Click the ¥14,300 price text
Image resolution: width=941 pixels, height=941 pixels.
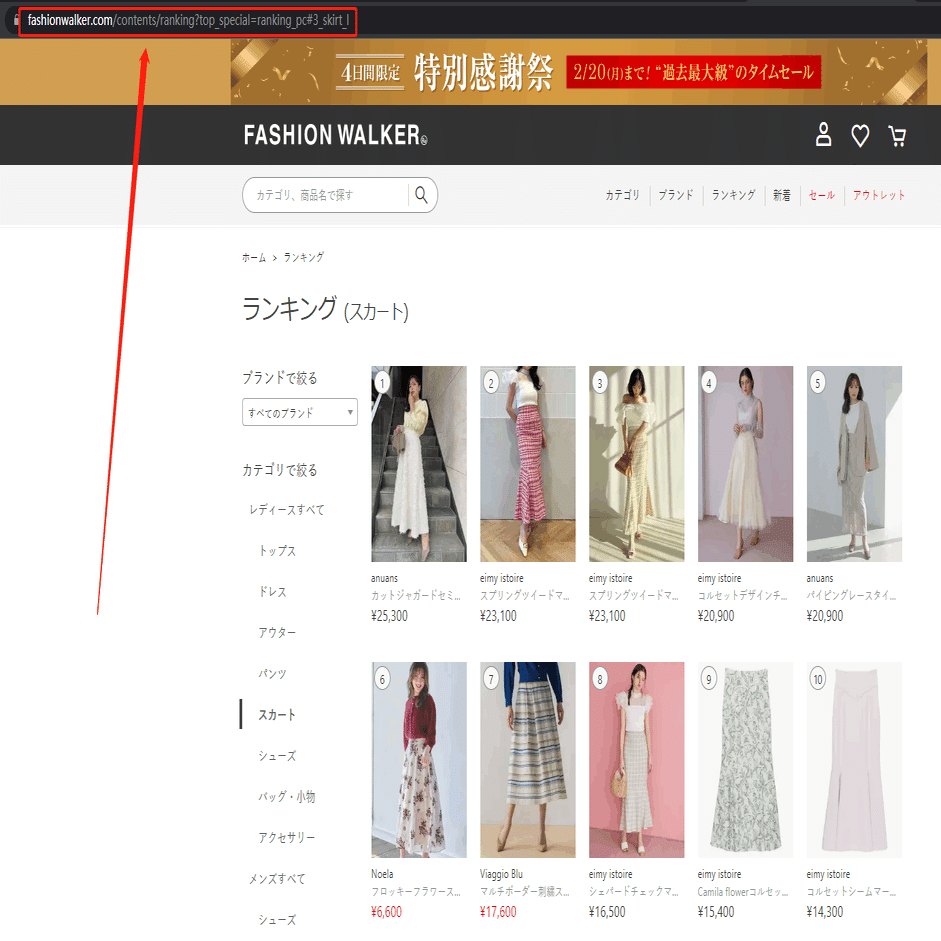point(825,912)
